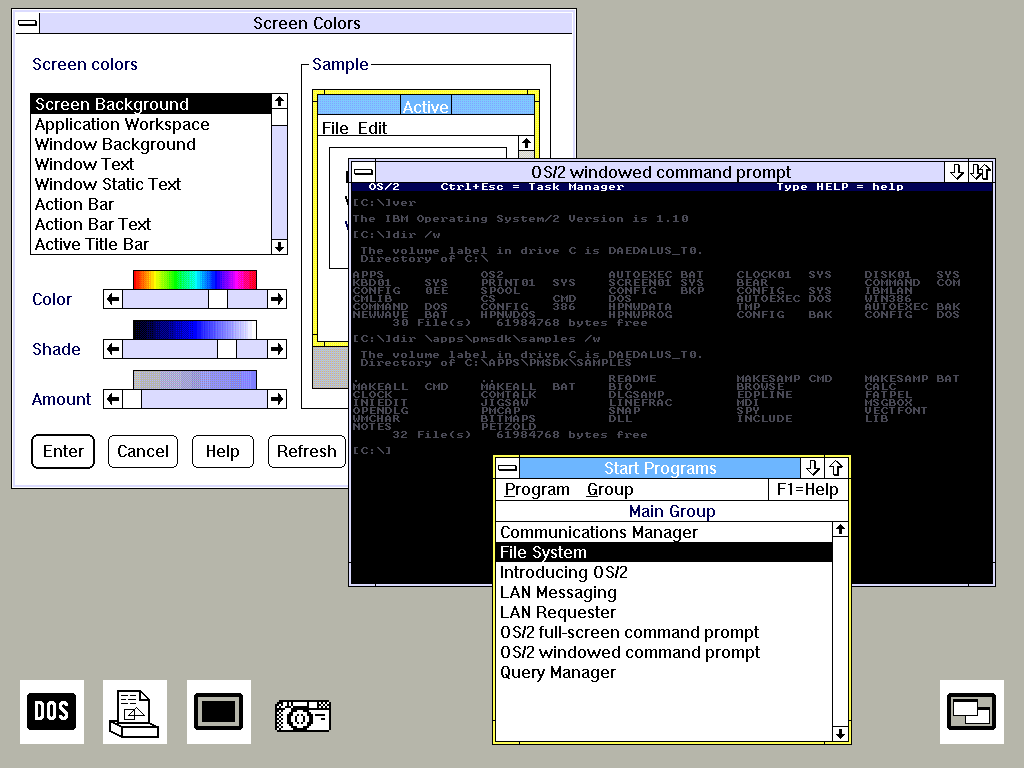Select Introducing OS/2 in Main Group

(664, 572)
